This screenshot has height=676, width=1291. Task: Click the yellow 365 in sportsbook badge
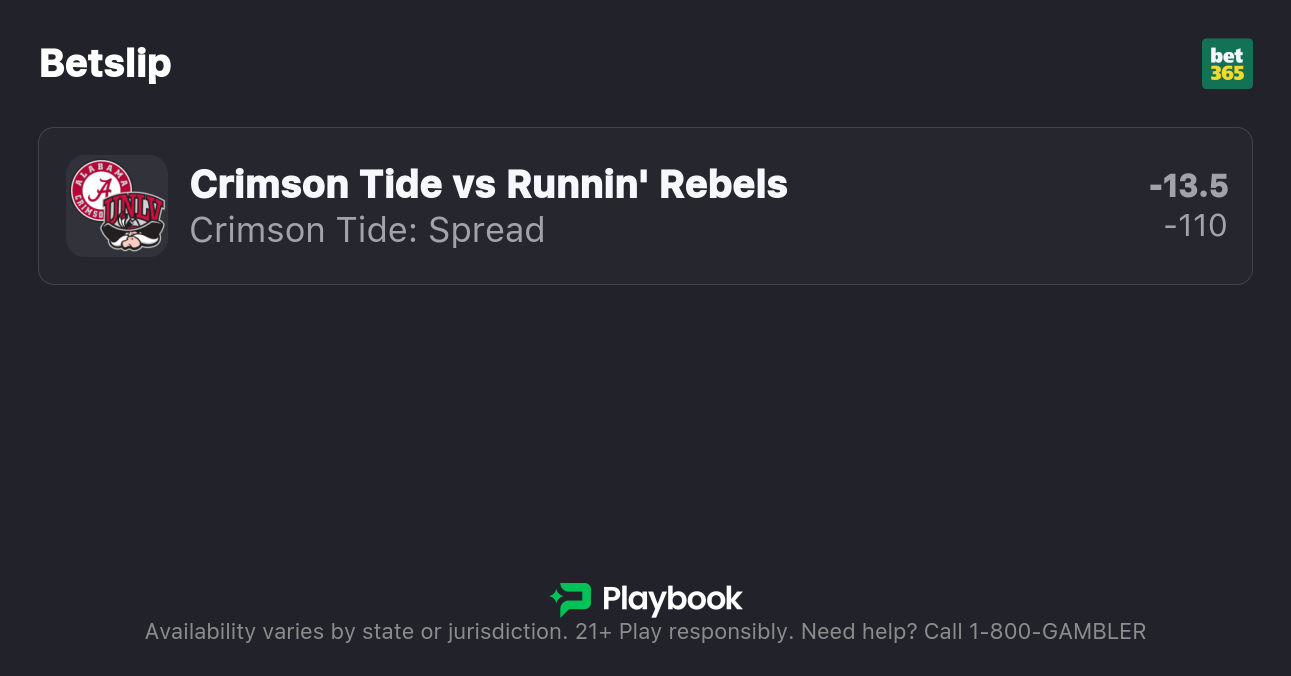point(1227,73)
